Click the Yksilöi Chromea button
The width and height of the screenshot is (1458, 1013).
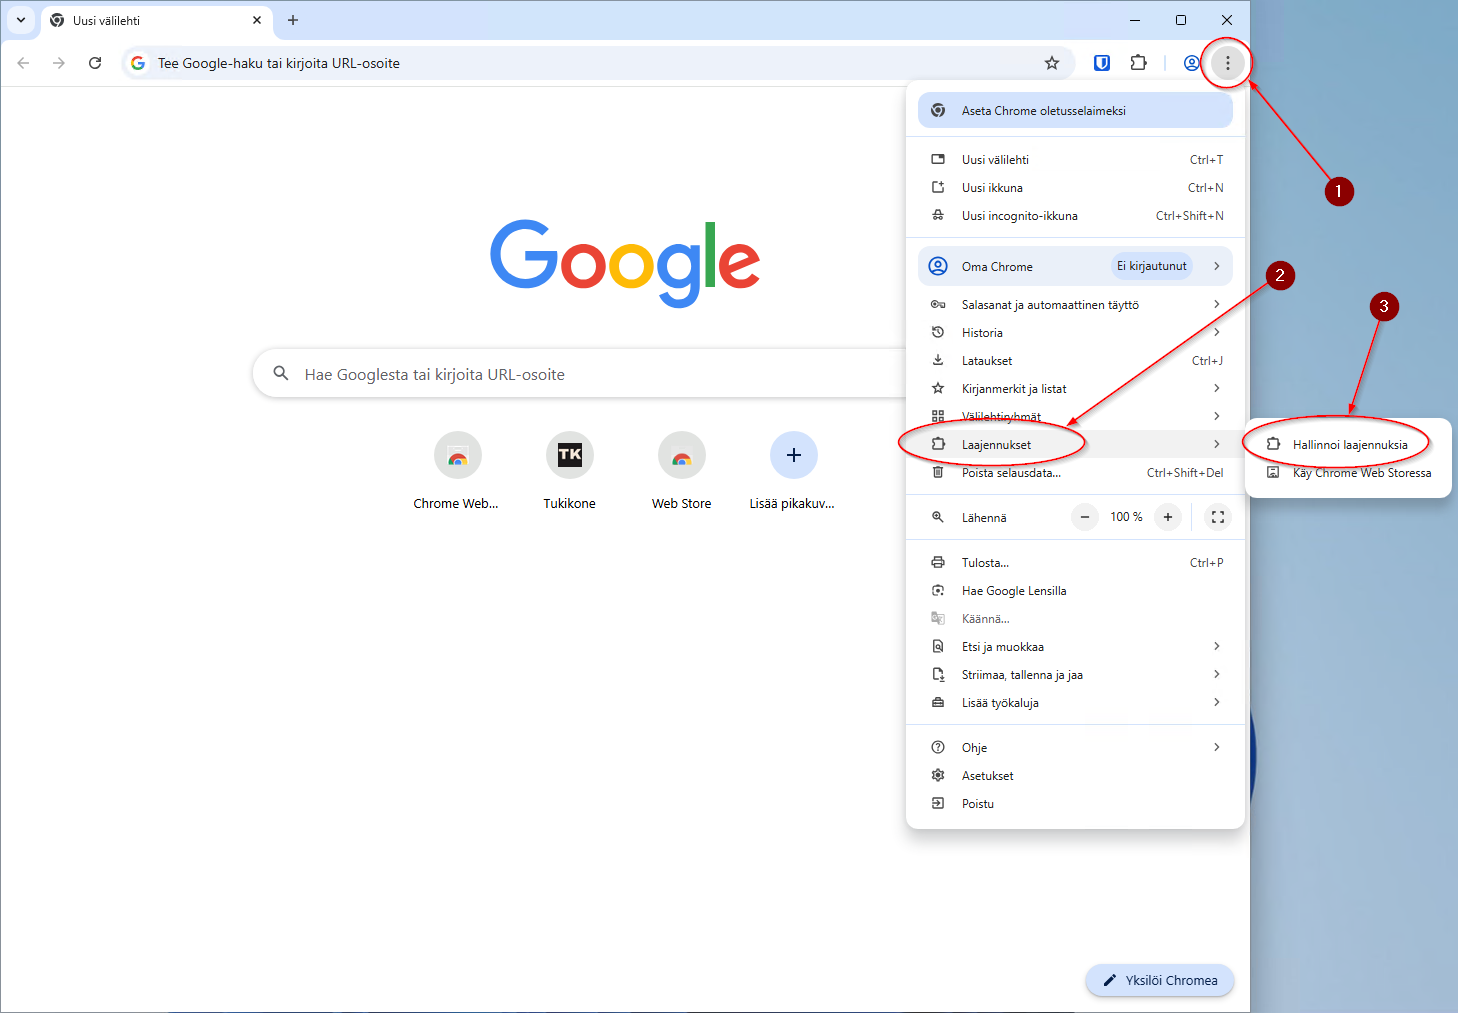(x=1160, y=980)
